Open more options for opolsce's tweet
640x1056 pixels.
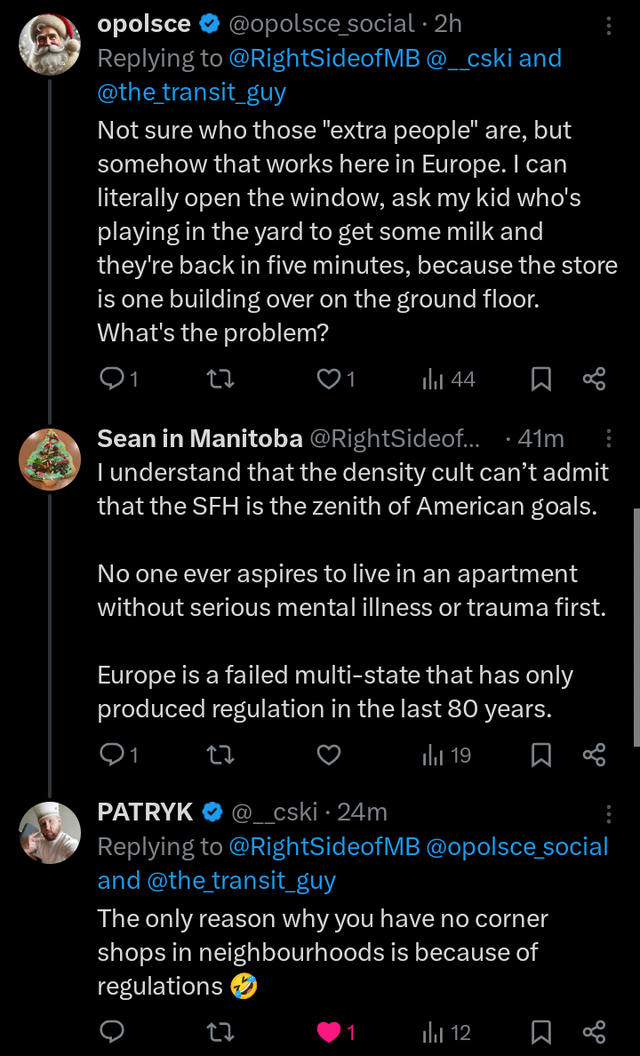pos(608,25)
